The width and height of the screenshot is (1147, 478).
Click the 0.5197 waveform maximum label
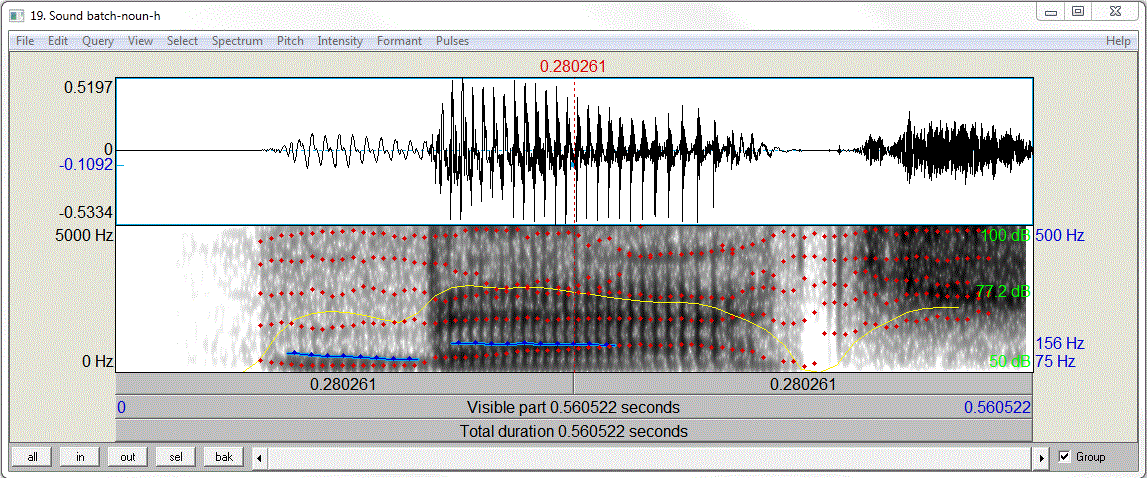coord(88,87)
